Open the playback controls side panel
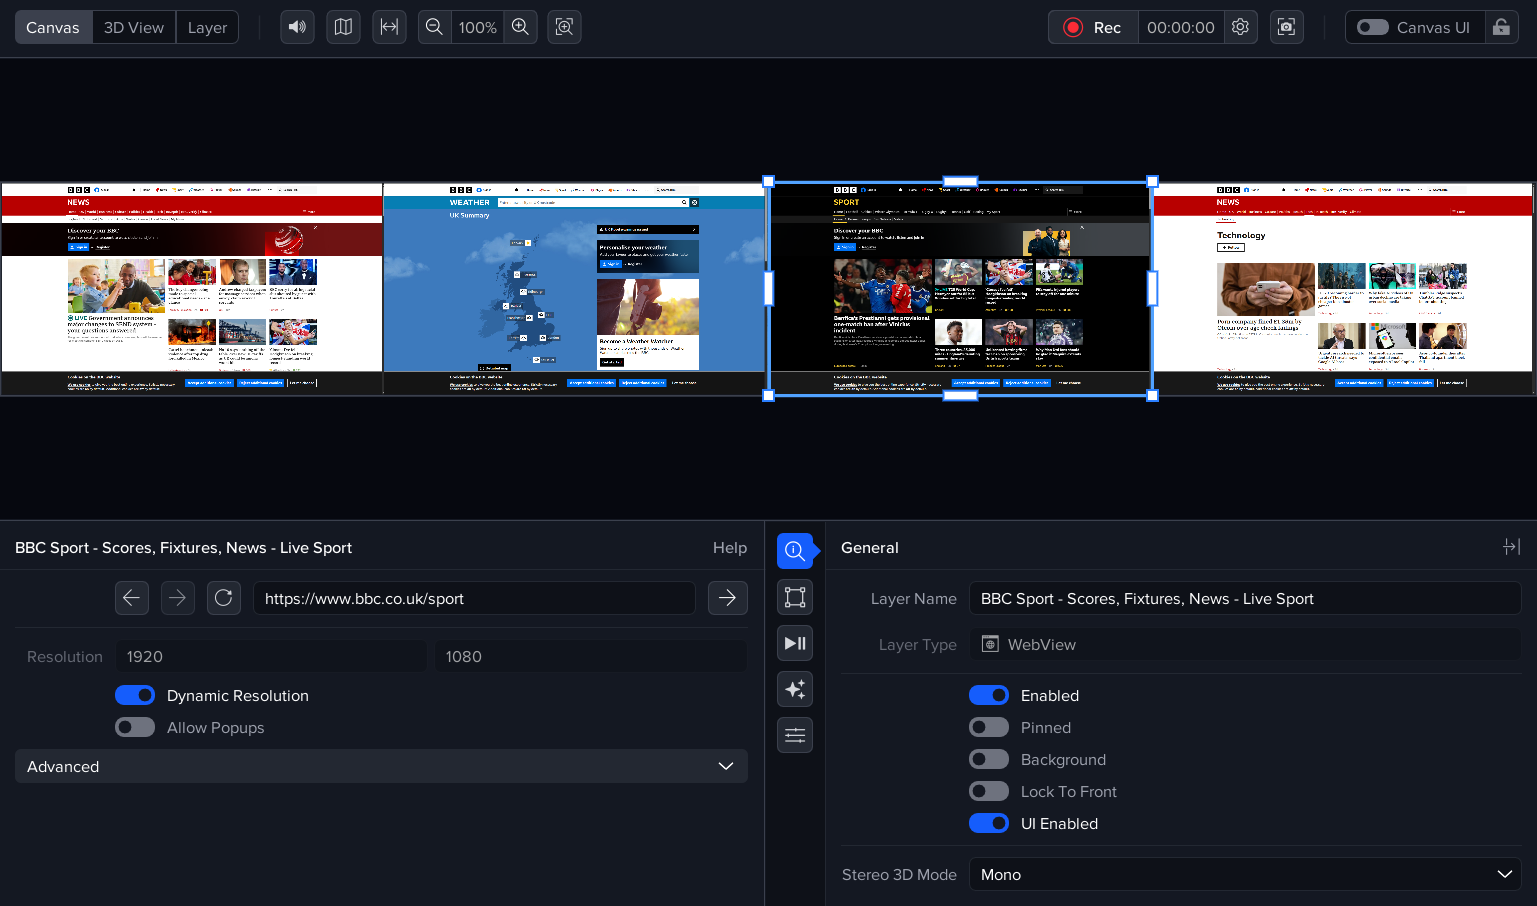Screen dimensions: 1537x906 coord(795,643)
